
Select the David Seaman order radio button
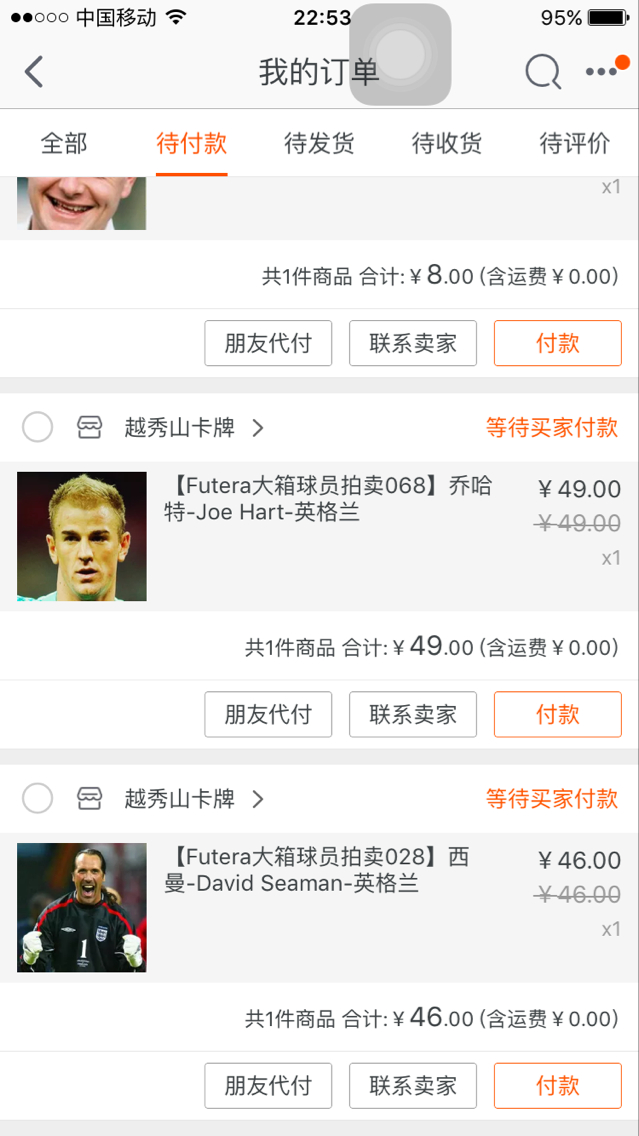tap(37, 799)
